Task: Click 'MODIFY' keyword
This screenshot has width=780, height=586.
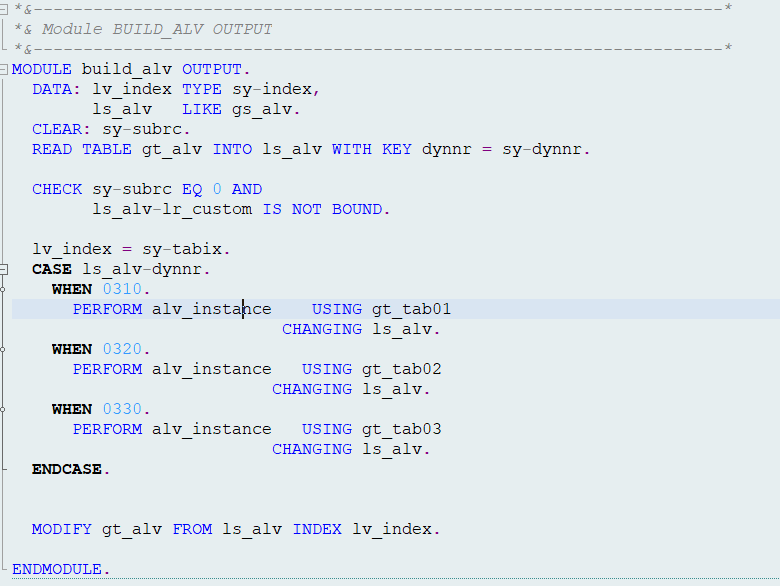Action: [x=62, y=529]
